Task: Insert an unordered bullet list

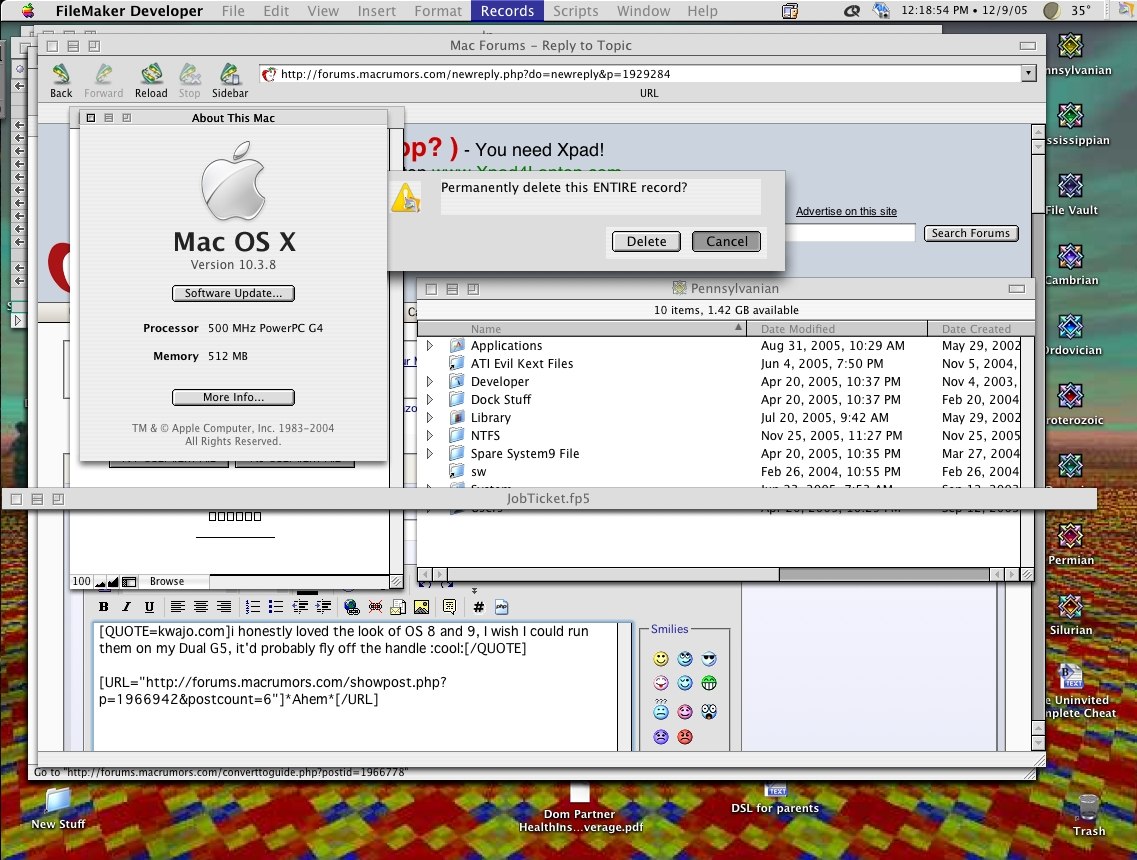Action: click(x=276, y=607)
